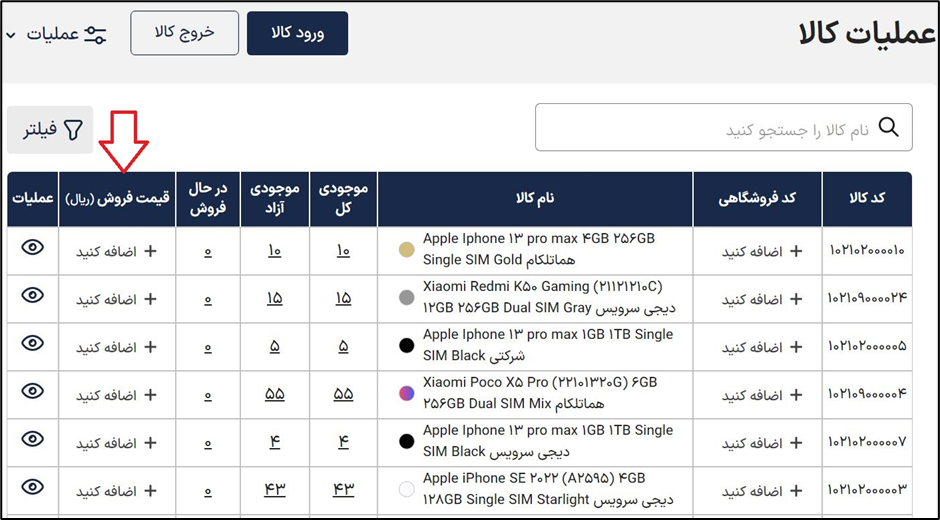Add sale price for product 1021020000007
The width and height of the screenshot is (940, 520).
(116, 443)
